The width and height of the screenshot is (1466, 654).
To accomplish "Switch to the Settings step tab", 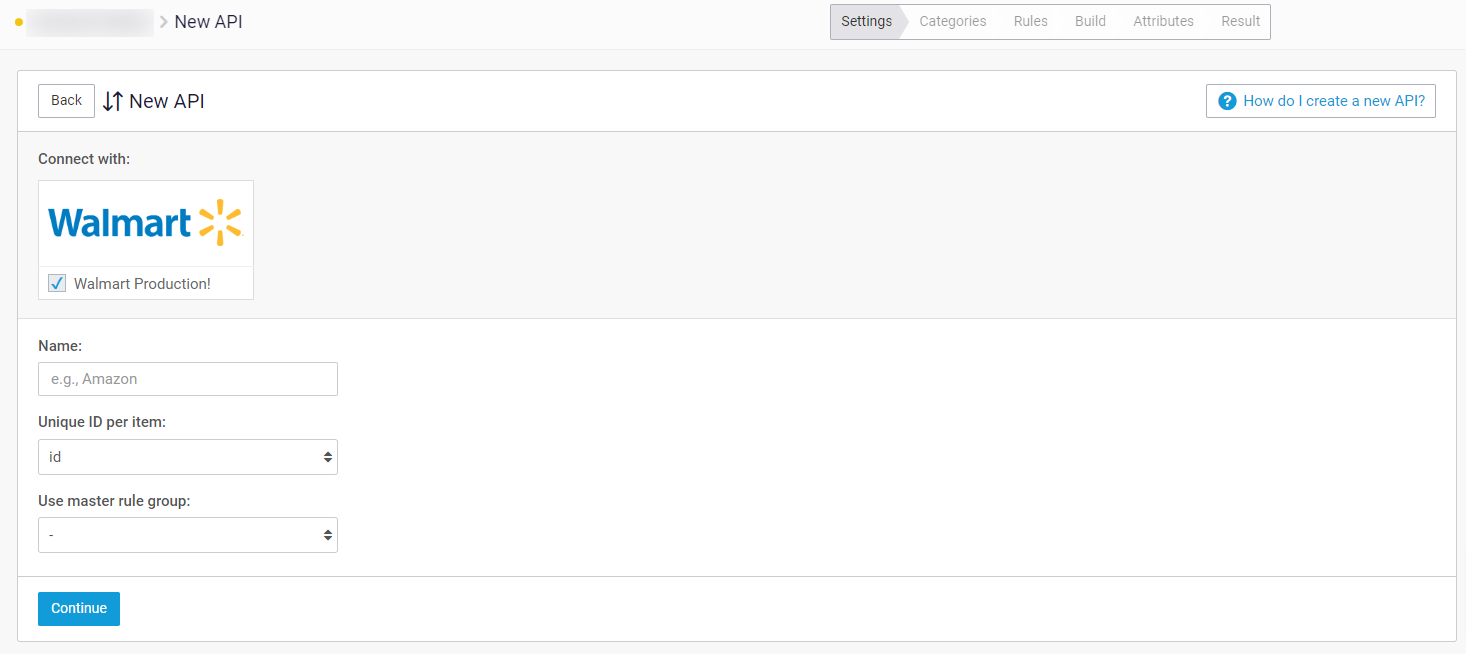I will pyautogui.click(x=866, y=21).
